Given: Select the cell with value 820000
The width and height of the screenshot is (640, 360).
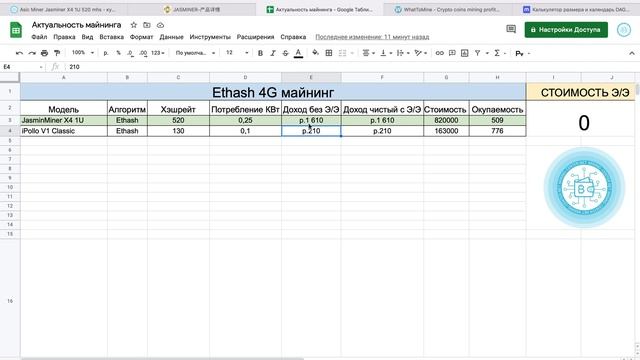Looking at the screenshot, I should [x=446, y=120].
